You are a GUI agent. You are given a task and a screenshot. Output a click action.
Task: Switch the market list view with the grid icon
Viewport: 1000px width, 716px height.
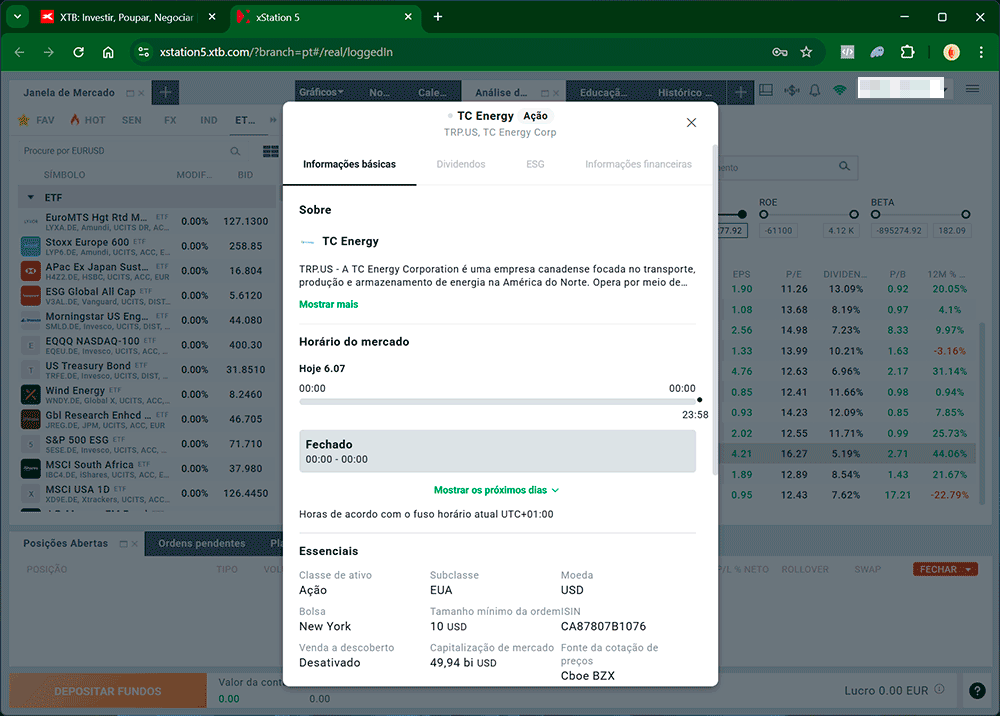[x=270, y=151]
